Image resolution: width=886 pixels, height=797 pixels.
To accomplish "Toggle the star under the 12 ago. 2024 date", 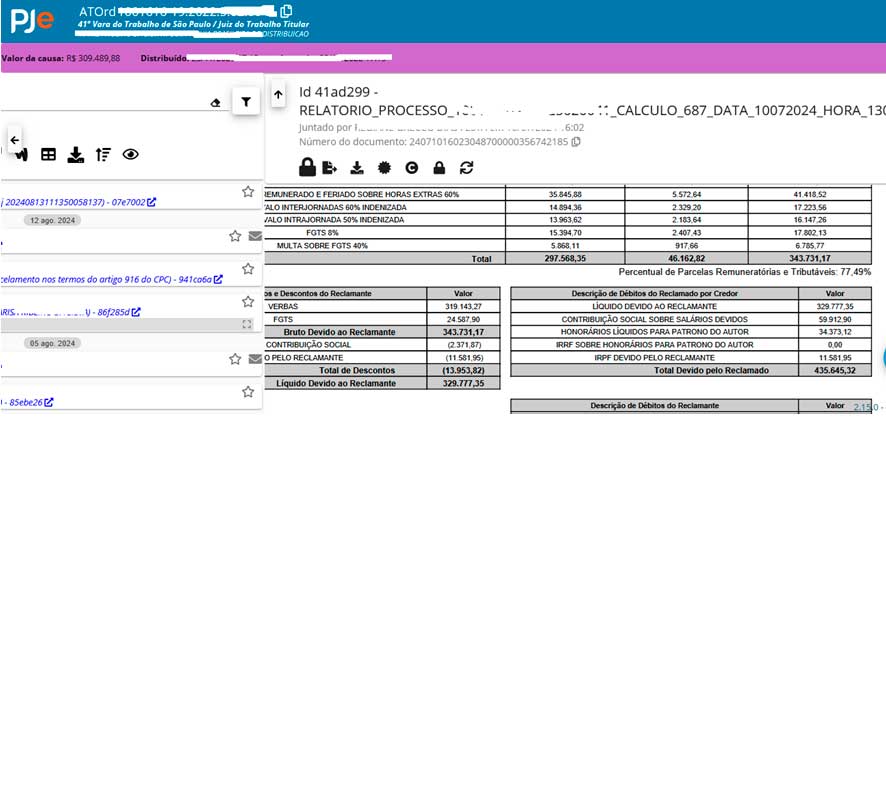I will click(235, 236).
